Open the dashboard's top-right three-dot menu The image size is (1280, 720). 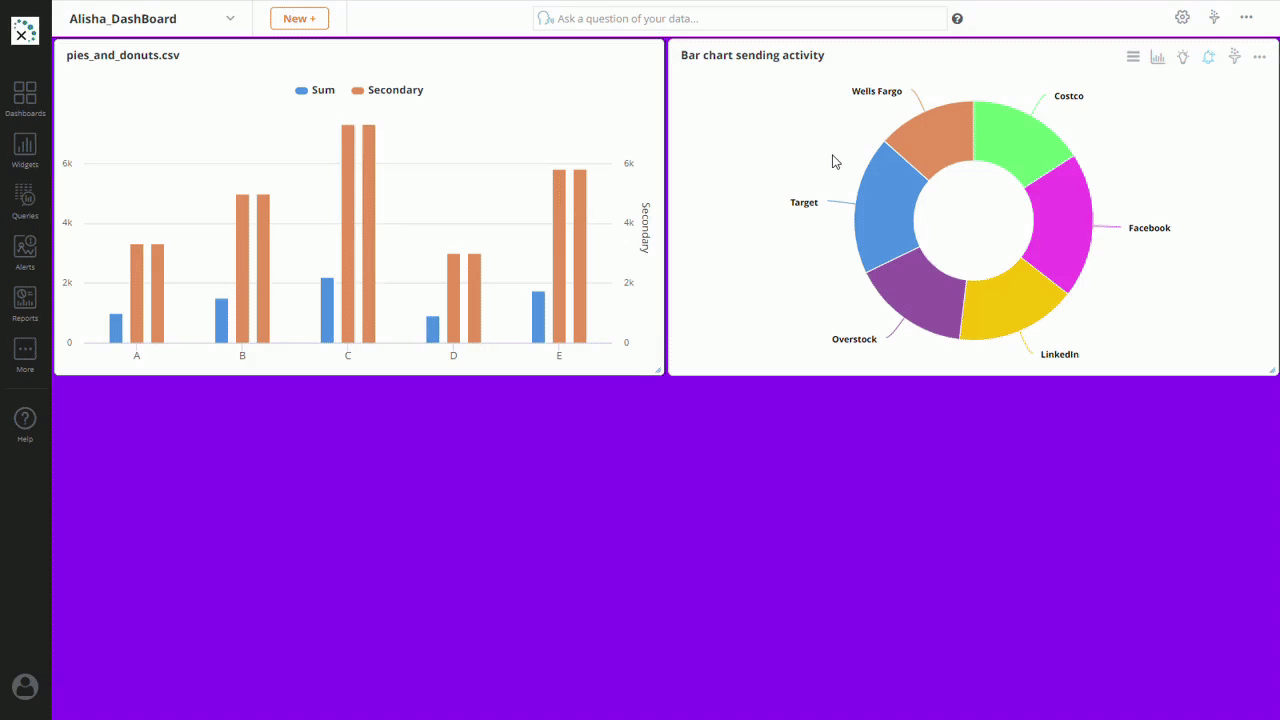click(x=1246, y=18)
